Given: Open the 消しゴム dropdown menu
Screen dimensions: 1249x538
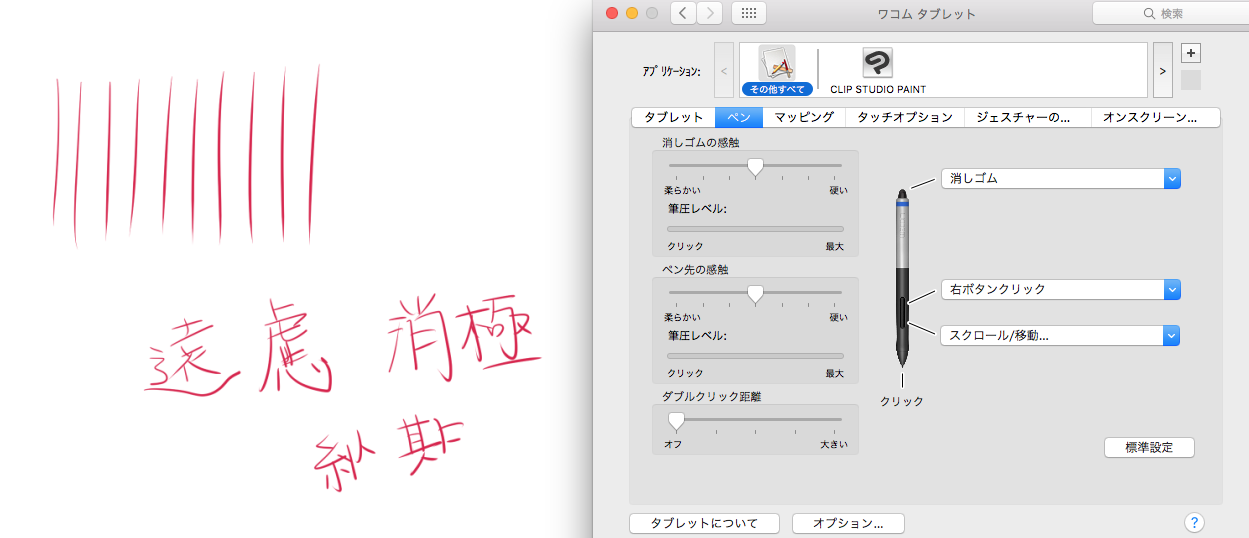Looking at the screenshot, I should tap(1060, 178).
